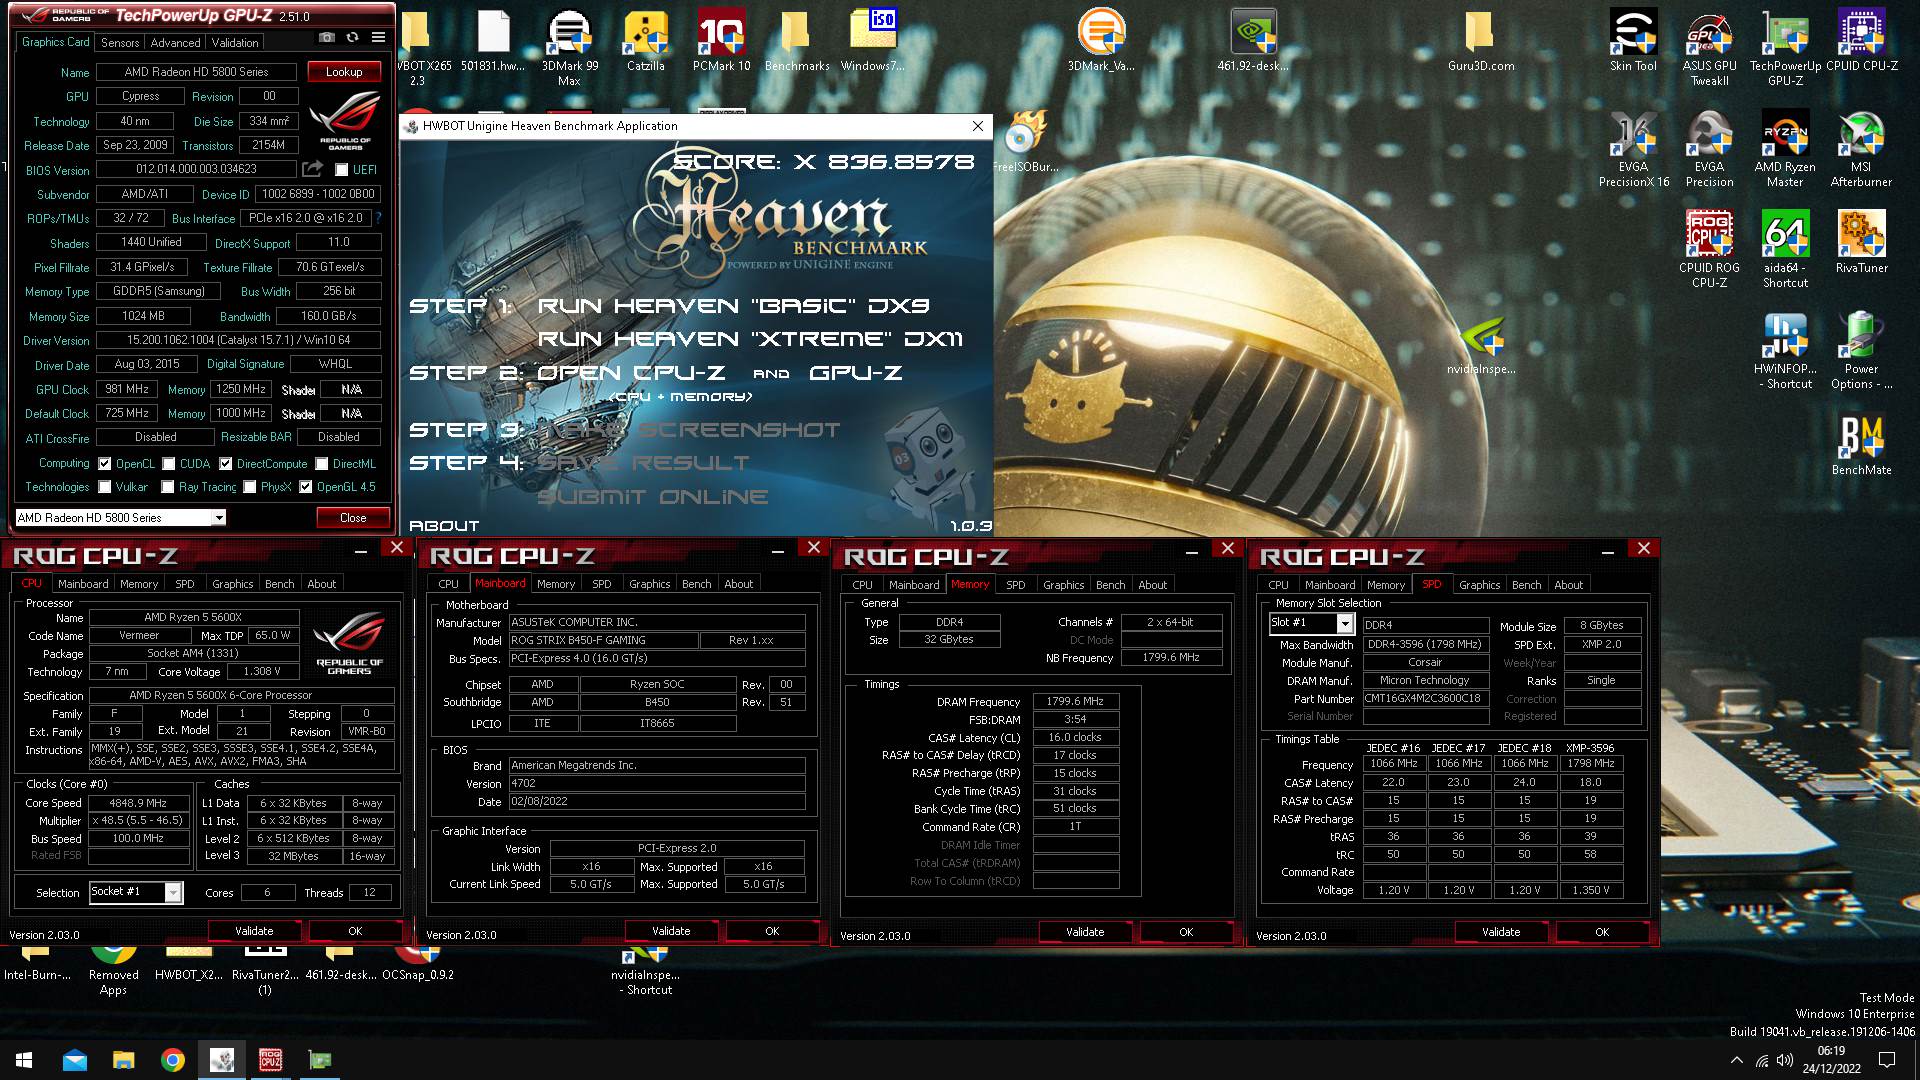Screen dimensions: 1920x1080
Task: Open the PCMark 10 desktop icon
Action: coord(721,42)
